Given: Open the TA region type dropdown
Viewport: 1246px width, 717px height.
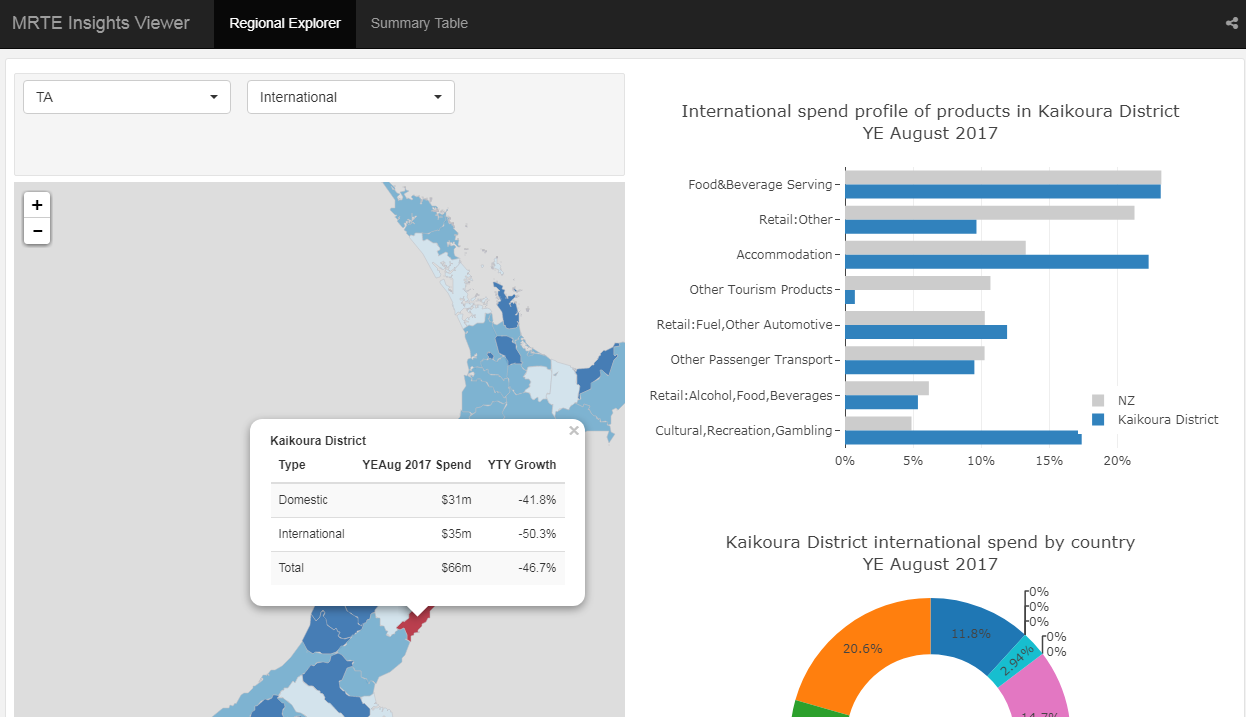Looking at the screenshot, I should (x=127, y=97).
